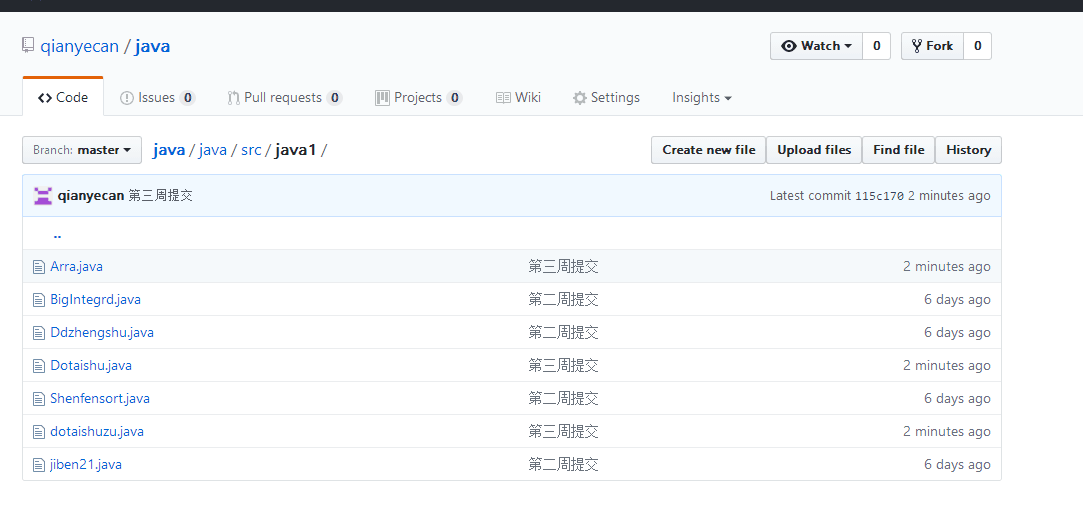Image resolution: width=1083 pixels, height=530 pixels.
Task: Open the jiben21.java file
Action: pyautogui.click(x=86, y=465)
